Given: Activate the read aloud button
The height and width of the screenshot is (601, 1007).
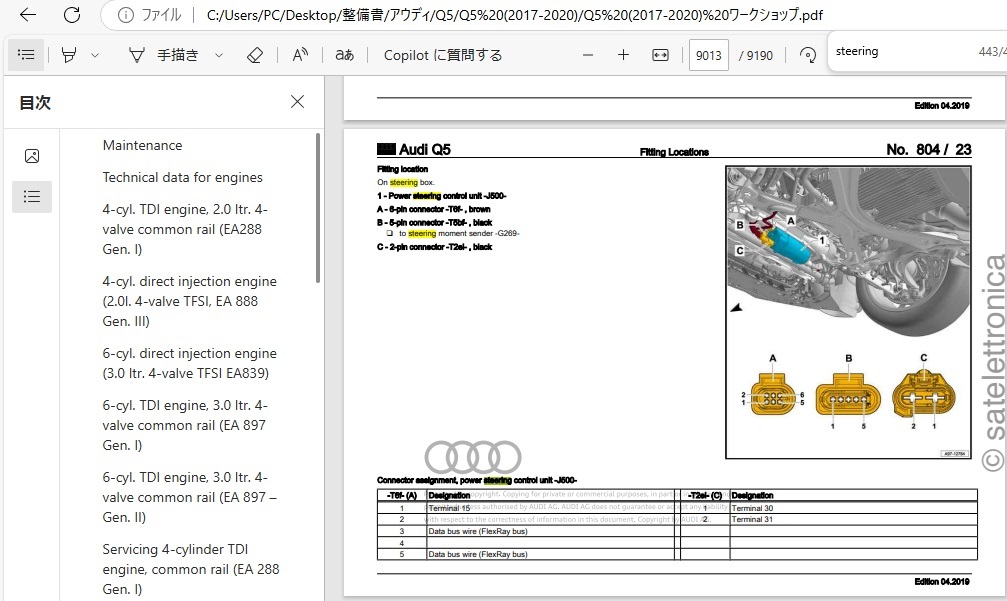Looking at the screenshot, I should (x=300, y=55).
